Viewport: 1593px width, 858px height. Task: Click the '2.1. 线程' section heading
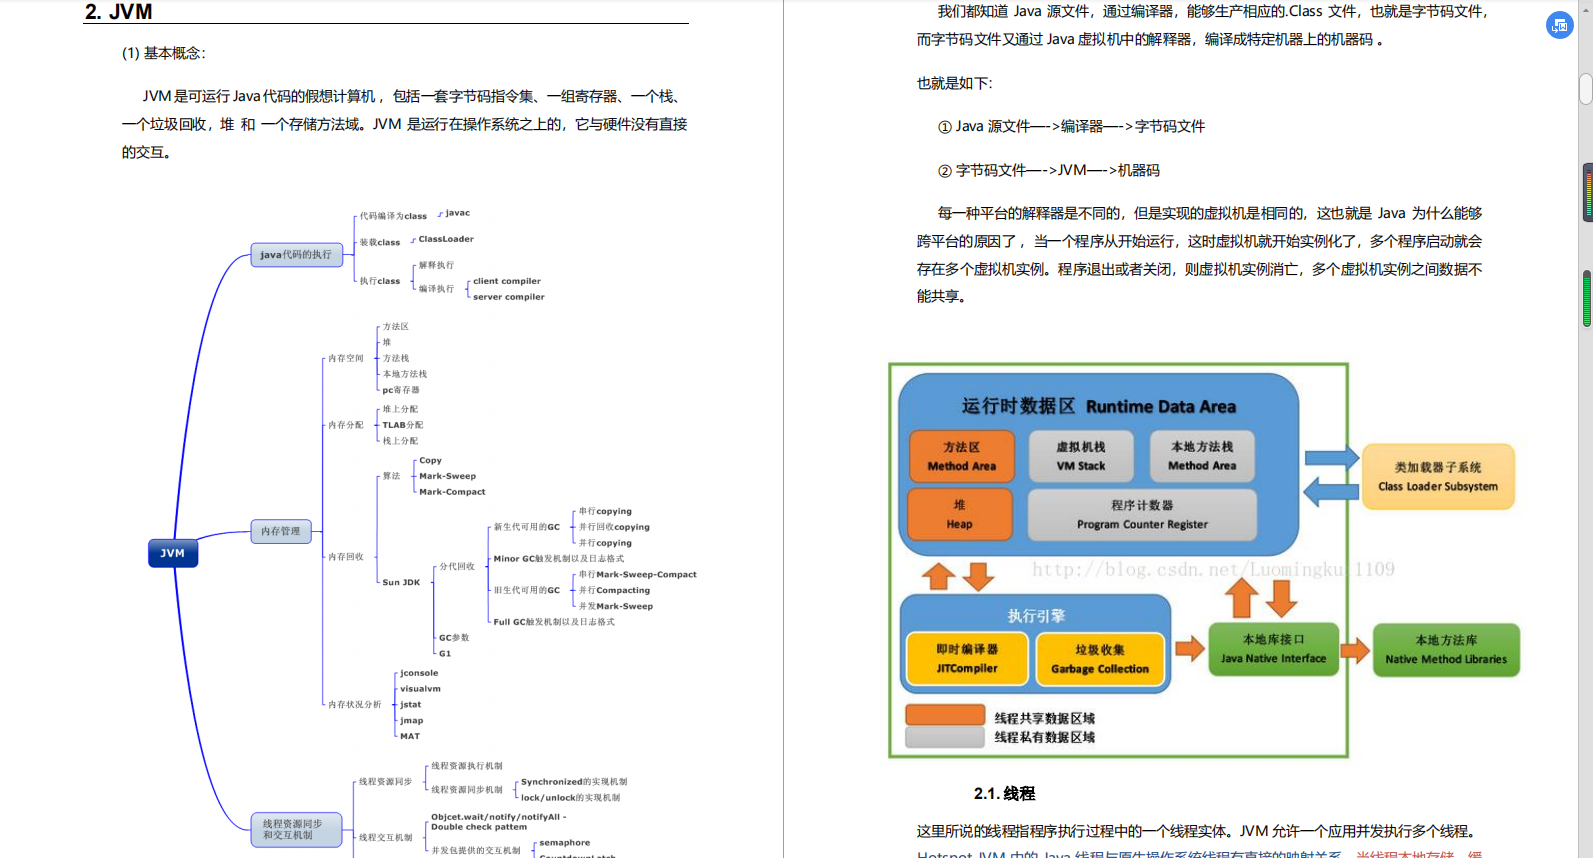(1004, 793)
